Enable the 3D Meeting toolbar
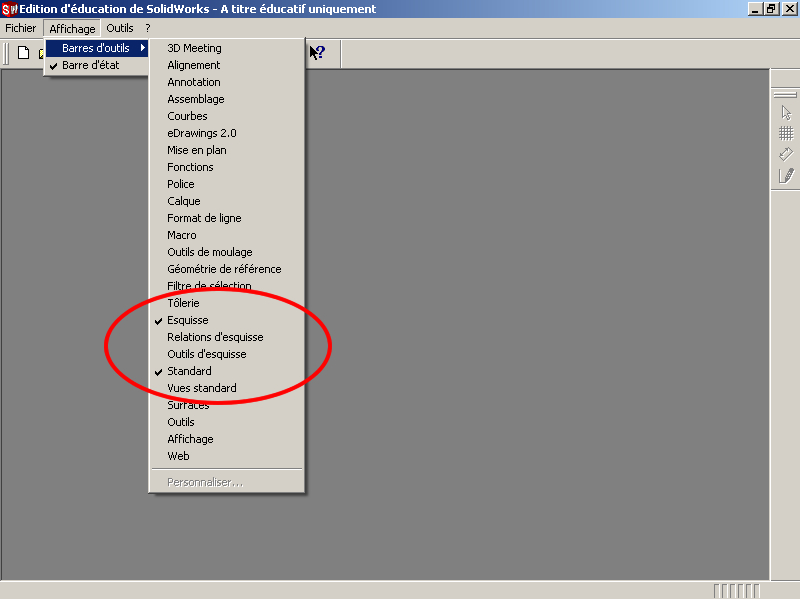The height and width of the screenshot is (600, 800). coord(227,48)
